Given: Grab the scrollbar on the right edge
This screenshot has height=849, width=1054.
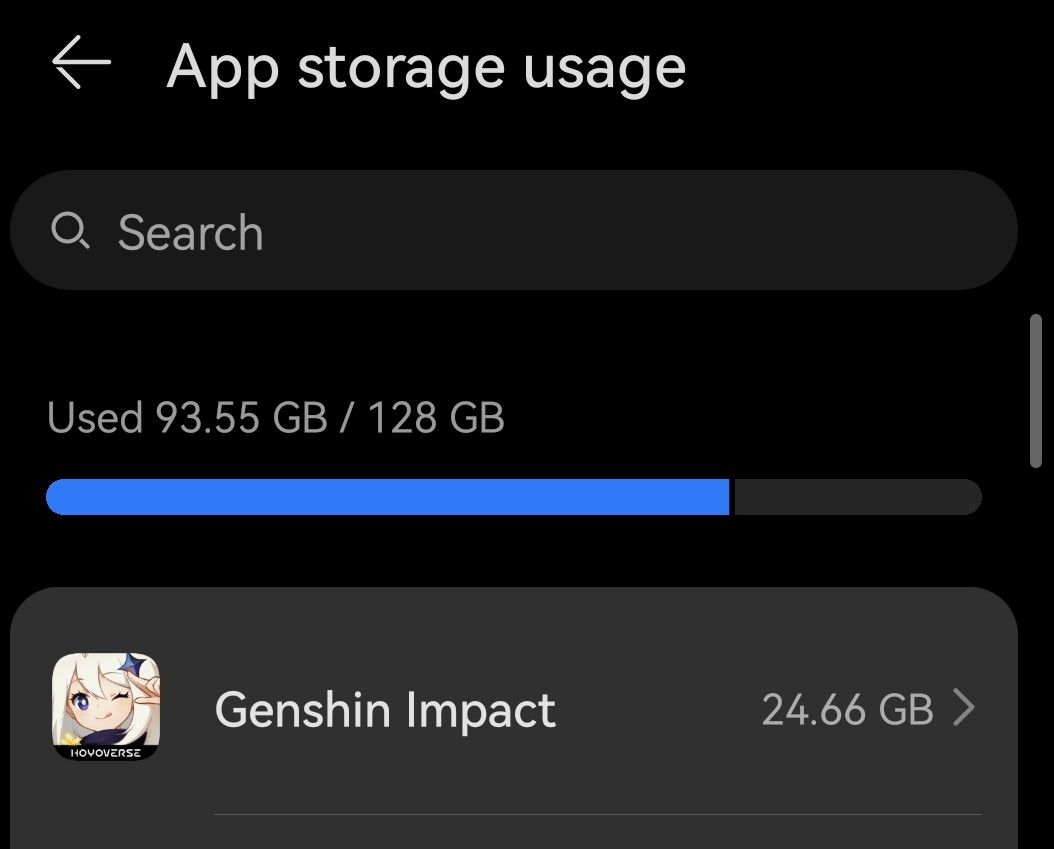Looking at the screenshot, I should tap(1035, 392).
